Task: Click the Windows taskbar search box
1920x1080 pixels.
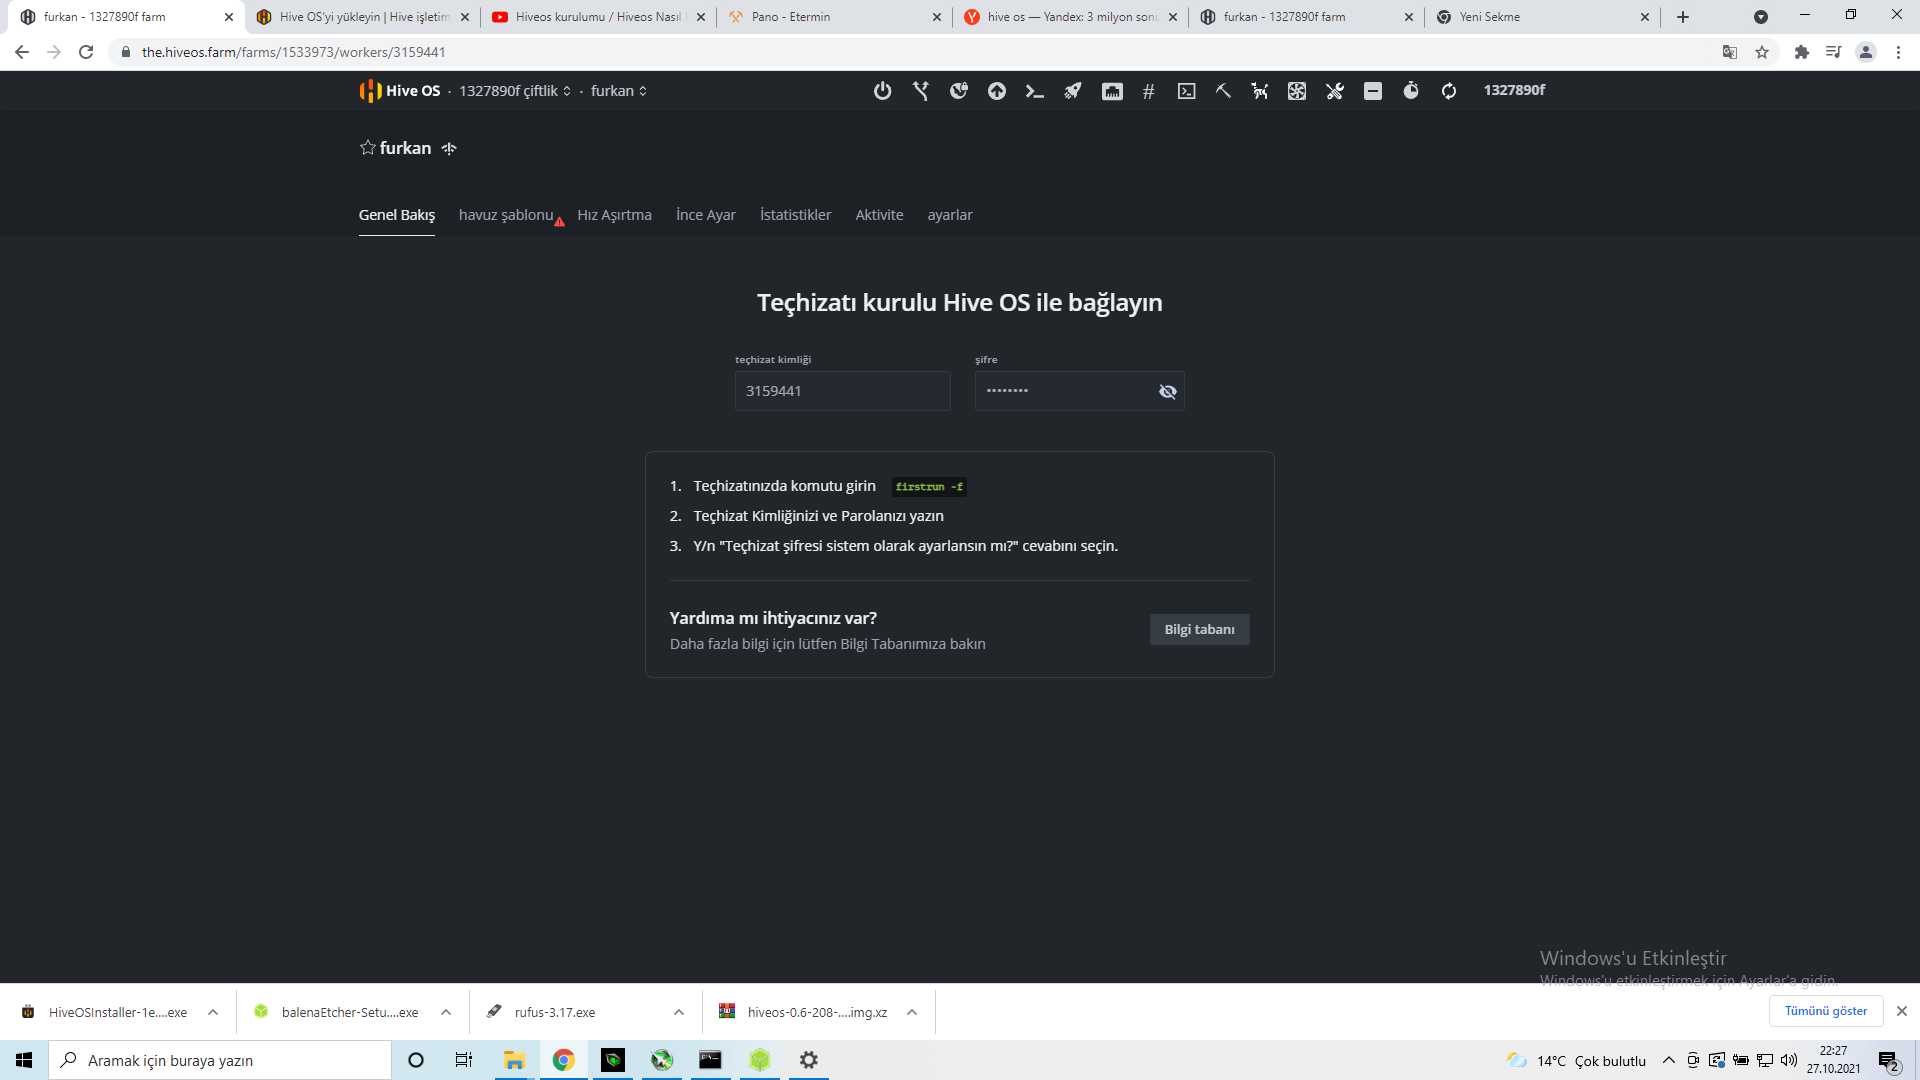Action: click(x=220, y=1060)
